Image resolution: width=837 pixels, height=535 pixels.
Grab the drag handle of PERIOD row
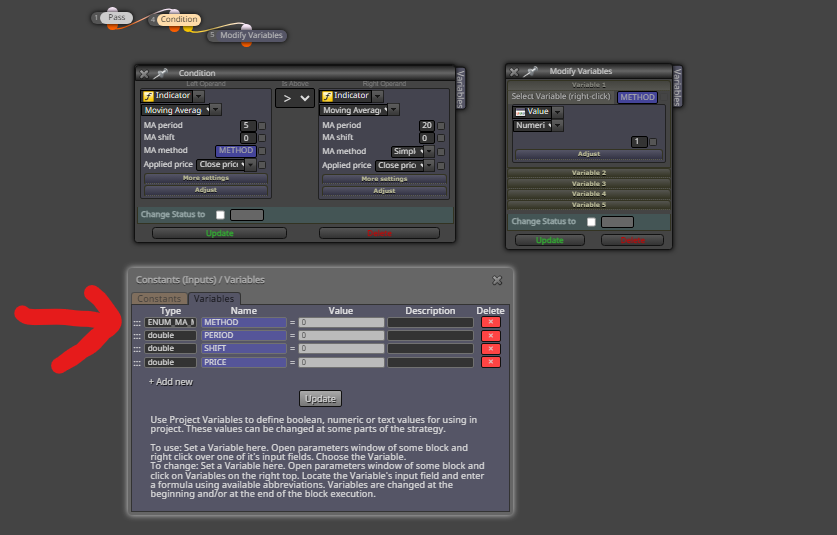point(137,336)
